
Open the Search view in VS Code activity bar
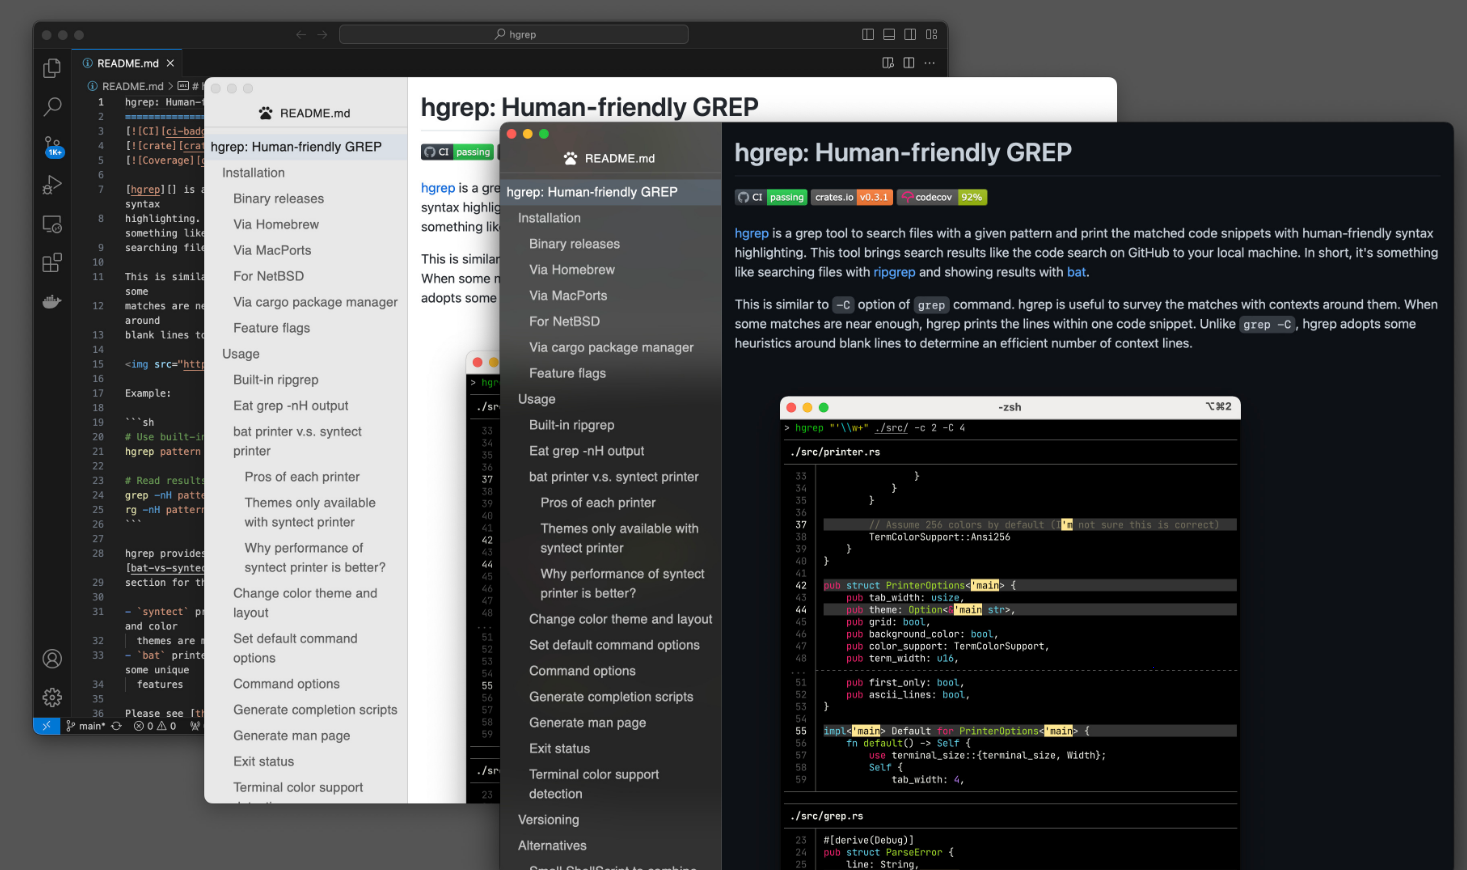click(x=52, y=107)
